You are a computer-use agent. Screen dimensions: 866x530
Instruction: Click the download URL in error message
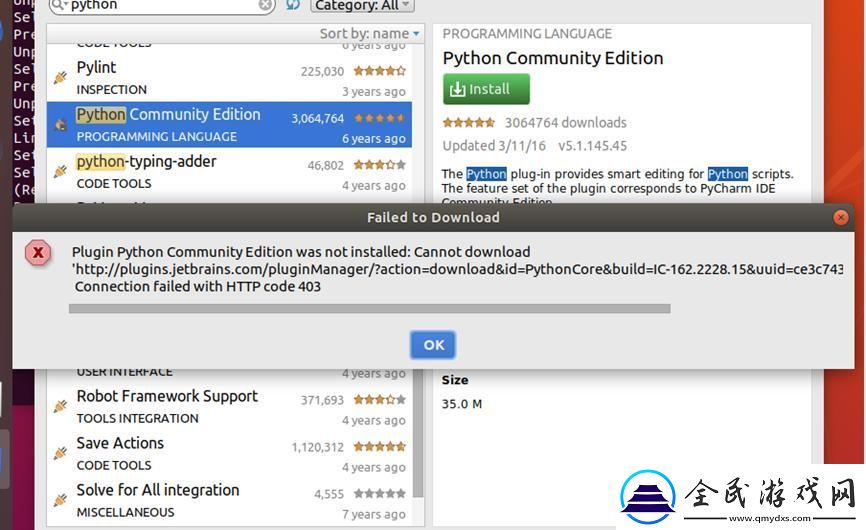click(458, 269)
